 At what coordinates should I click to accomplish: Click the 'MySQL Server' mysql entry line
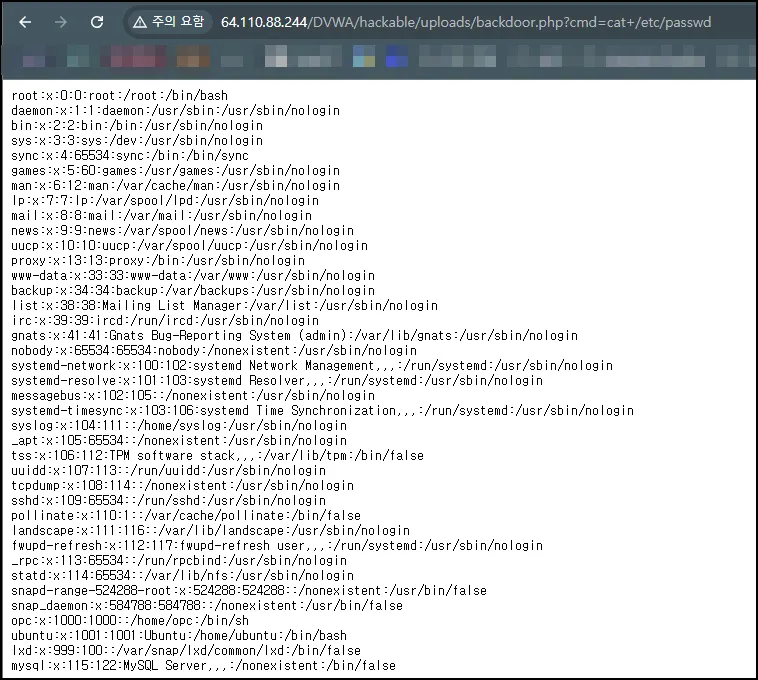pos(204,665)
